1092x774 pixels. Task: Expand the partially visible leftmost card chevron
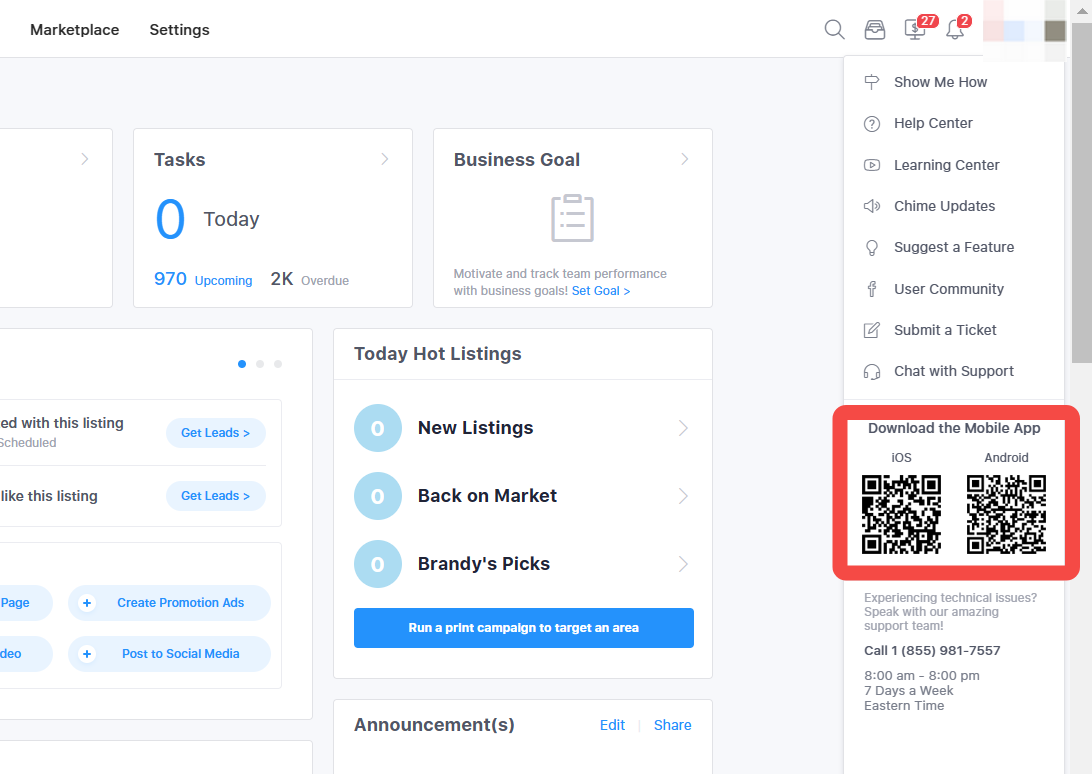tap(84, 160)
